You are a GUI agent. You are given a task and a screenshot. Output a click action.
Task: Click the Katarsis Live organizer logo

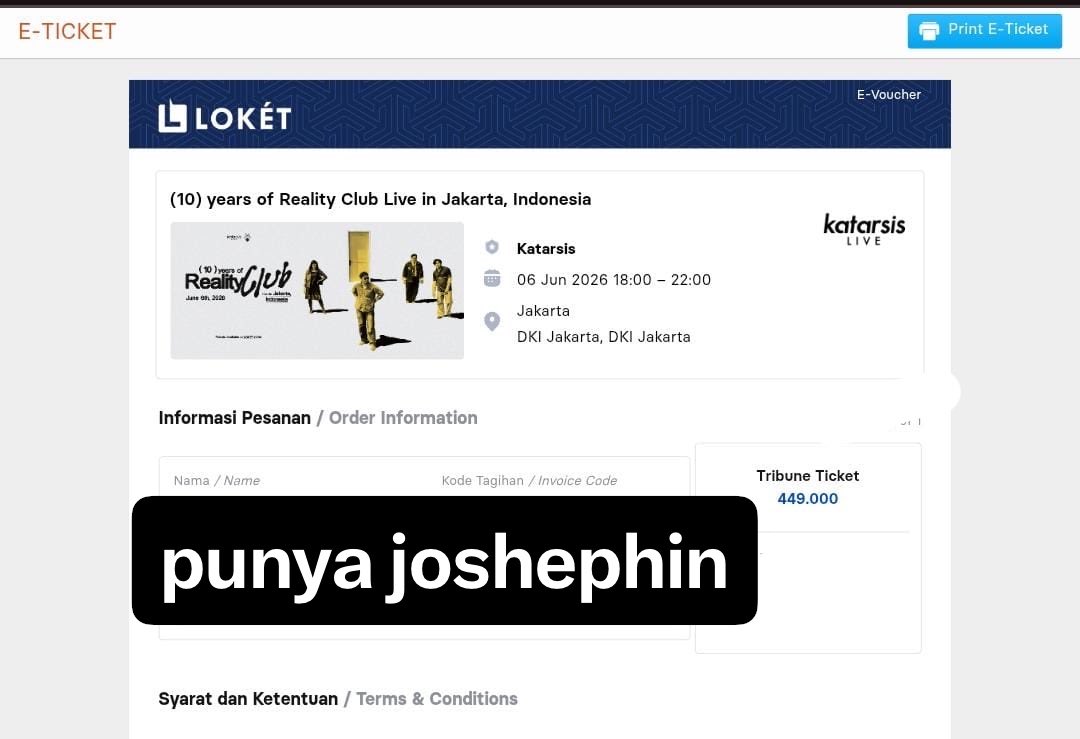click(864, 229)
